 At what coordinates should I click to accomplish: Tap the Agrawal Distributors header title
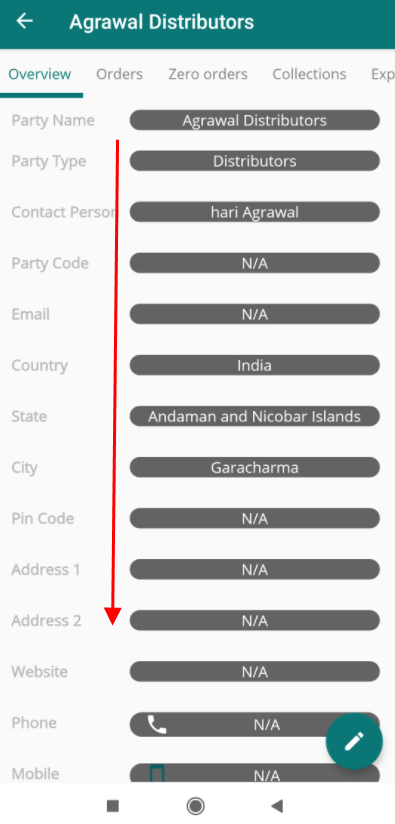pyautogui.click(x=162, y=22)
